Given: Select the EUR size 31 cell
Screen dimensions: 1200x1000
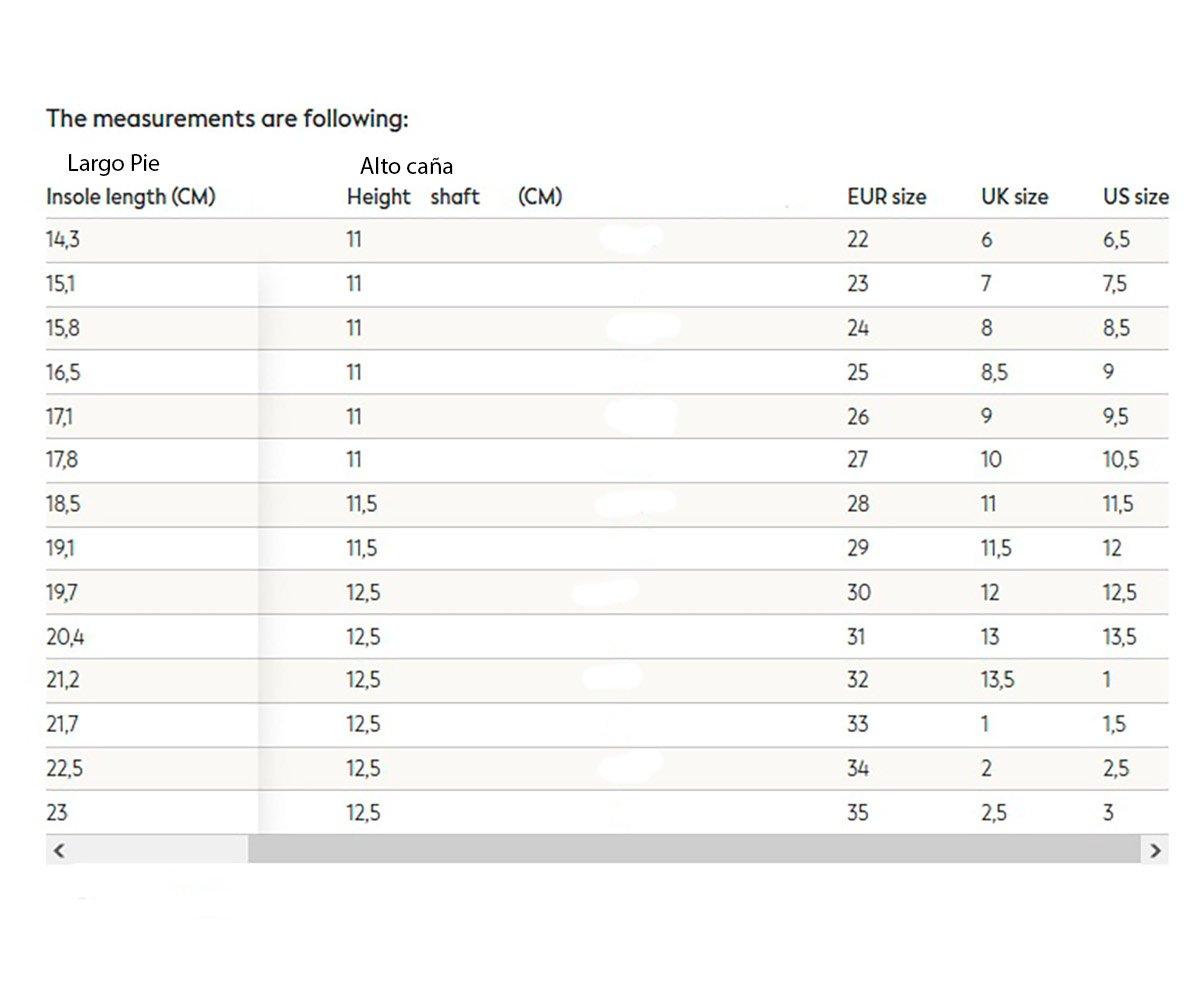Looking at the screenshot, I should coord(856,636).
